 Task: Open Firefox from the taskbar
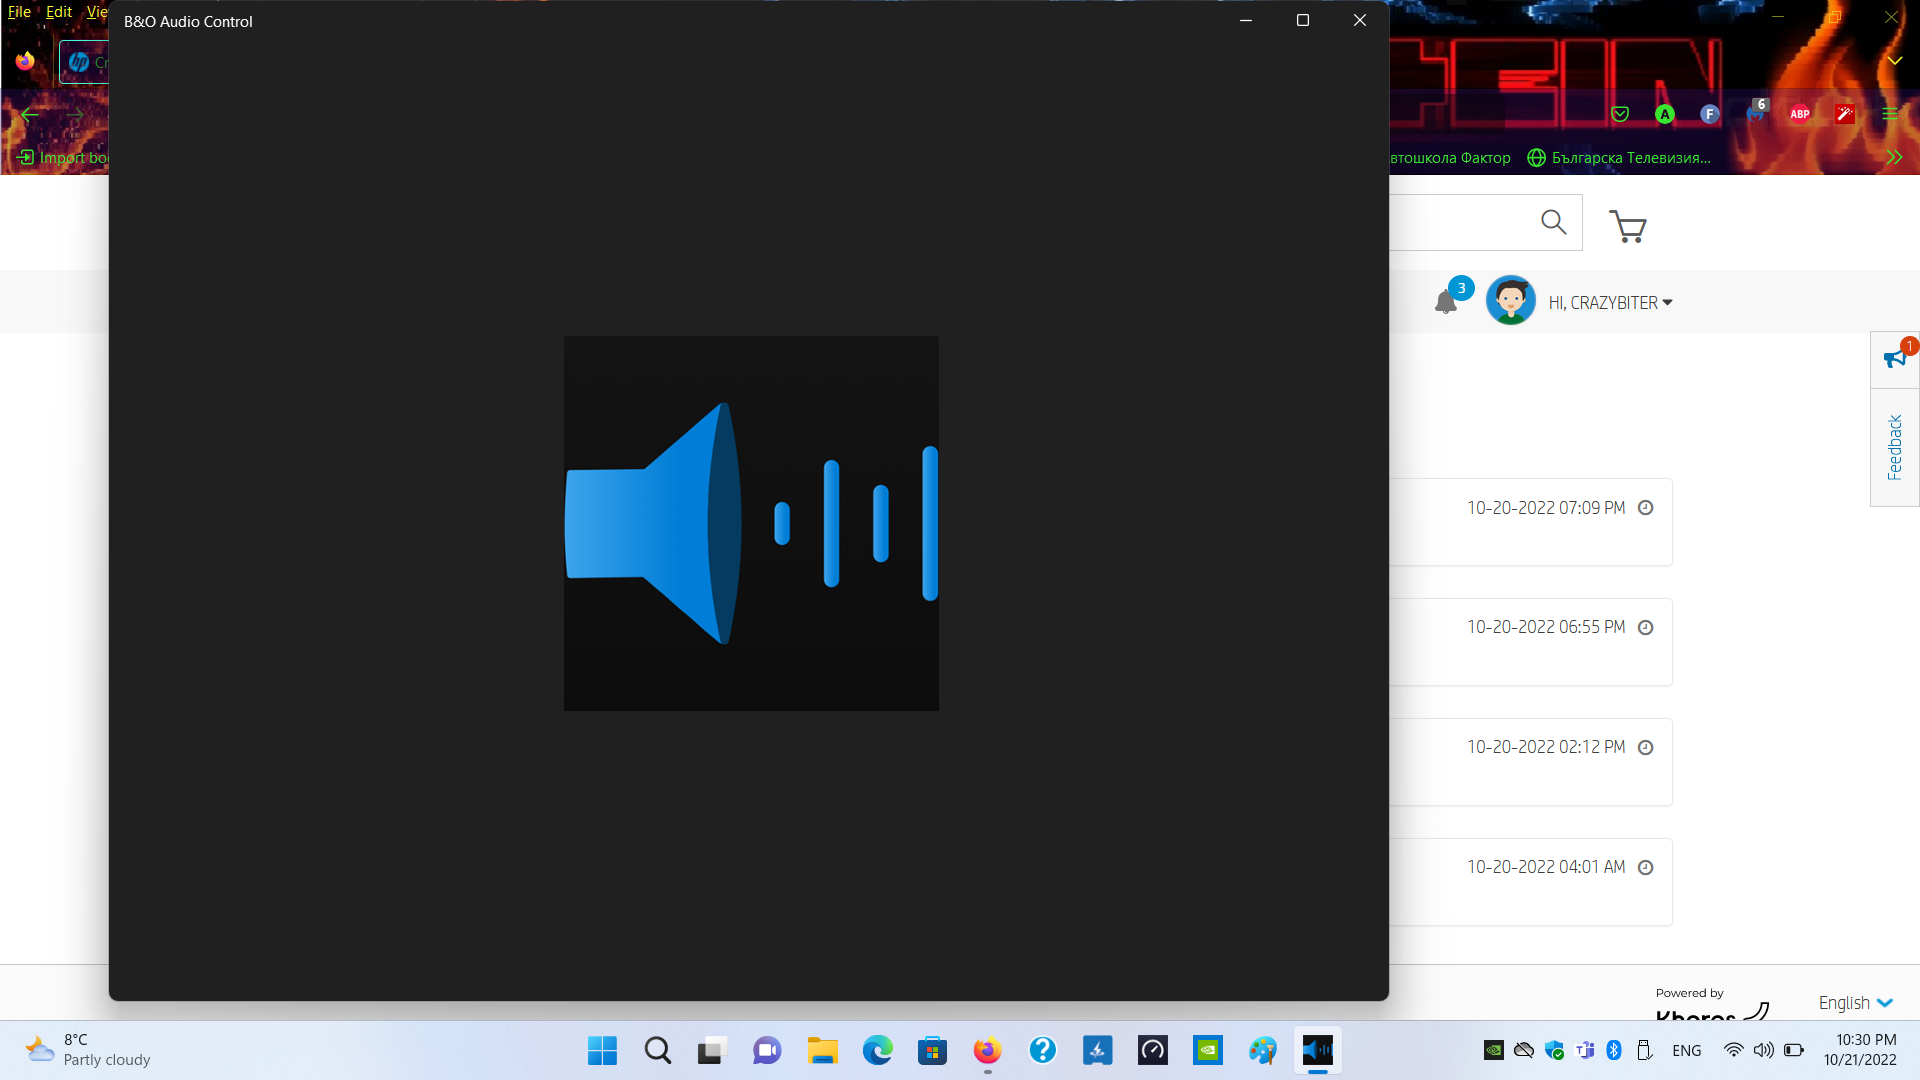(987, 1050)
